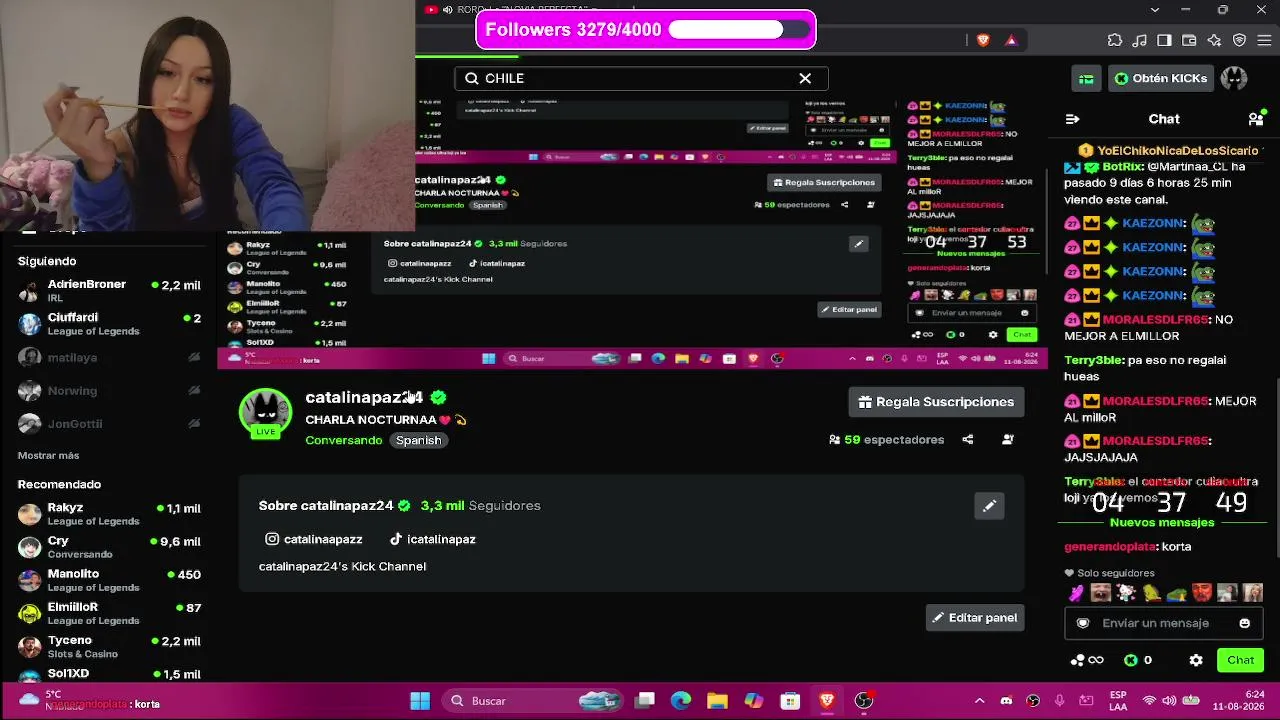Open Norwing channel in sidebar
Image resolution: width=1280 pixels, height=720 pixels.
click(109, 390)
